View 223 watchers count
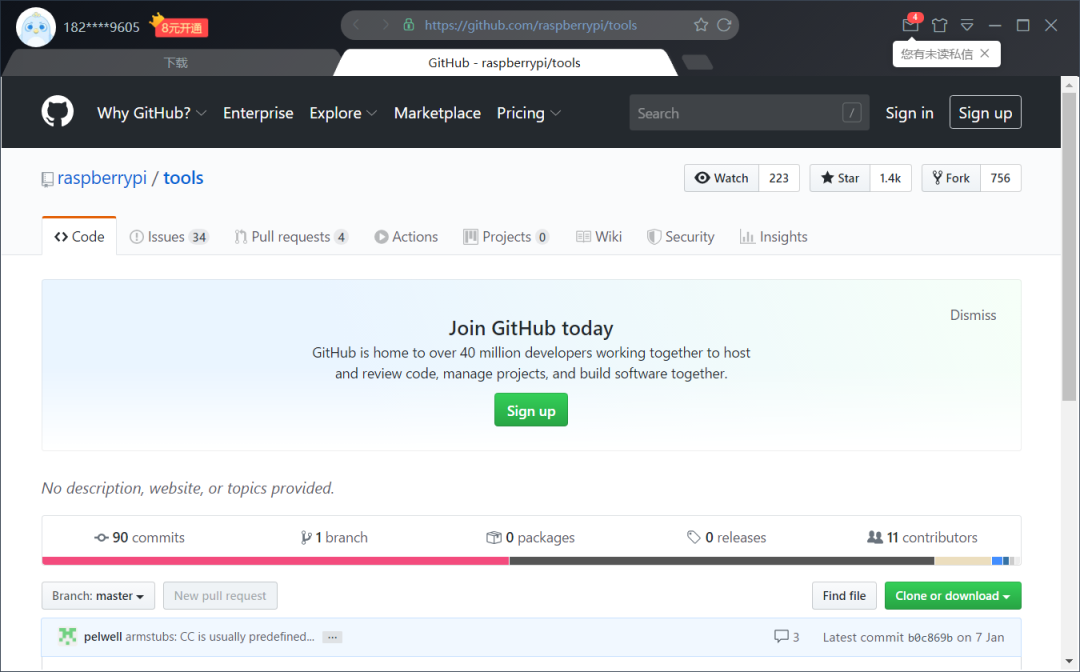Image resolution: width=1080 pixels, height=672 pixels. (779, 178)
